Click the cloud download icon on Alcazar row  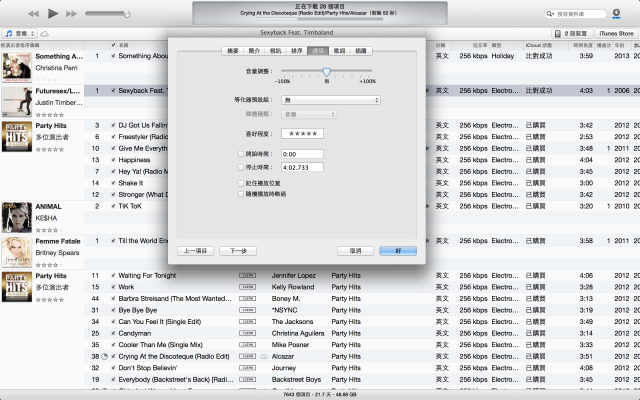tap(264, 357)
